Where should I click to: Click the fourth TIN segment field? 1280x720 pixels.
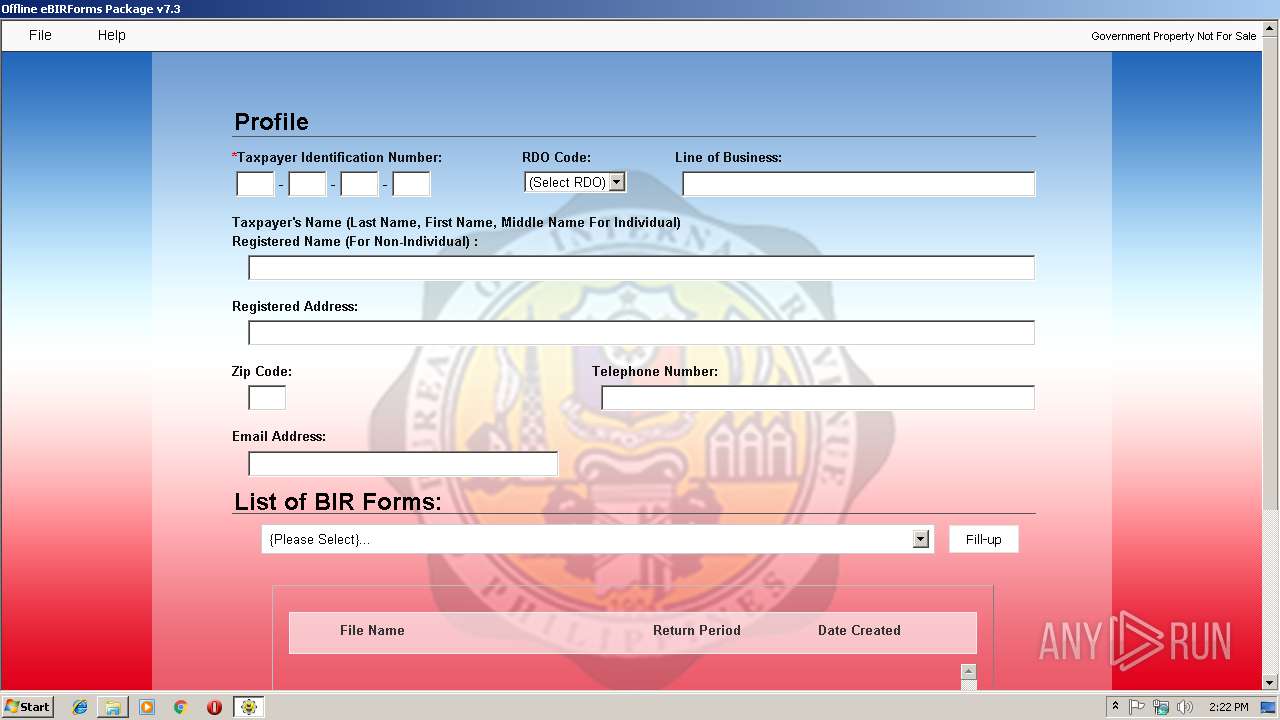point(411,184)
